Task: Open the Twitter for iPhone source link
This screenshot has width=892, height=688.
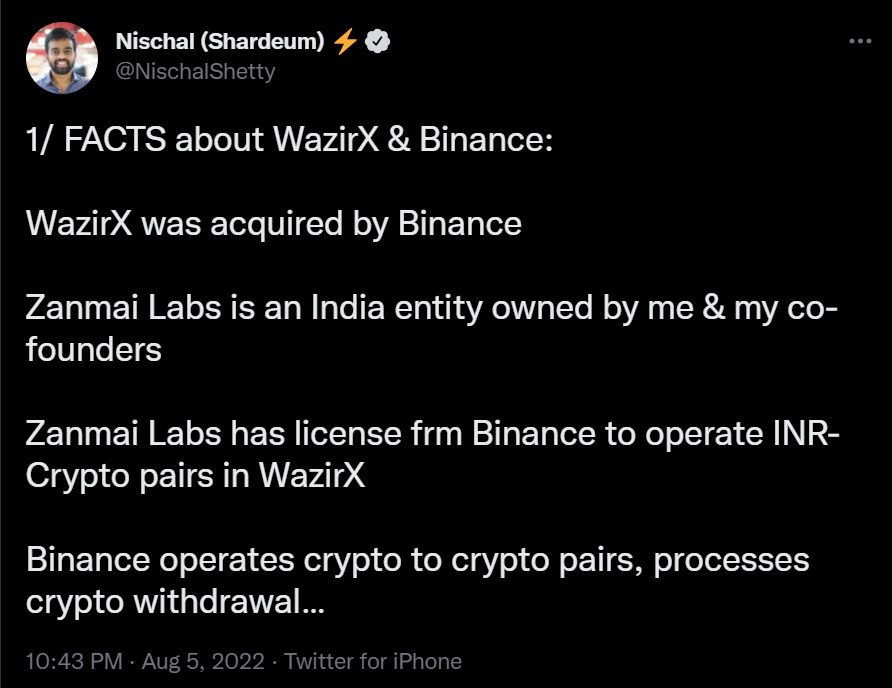Action: click(x=373, y=661)
